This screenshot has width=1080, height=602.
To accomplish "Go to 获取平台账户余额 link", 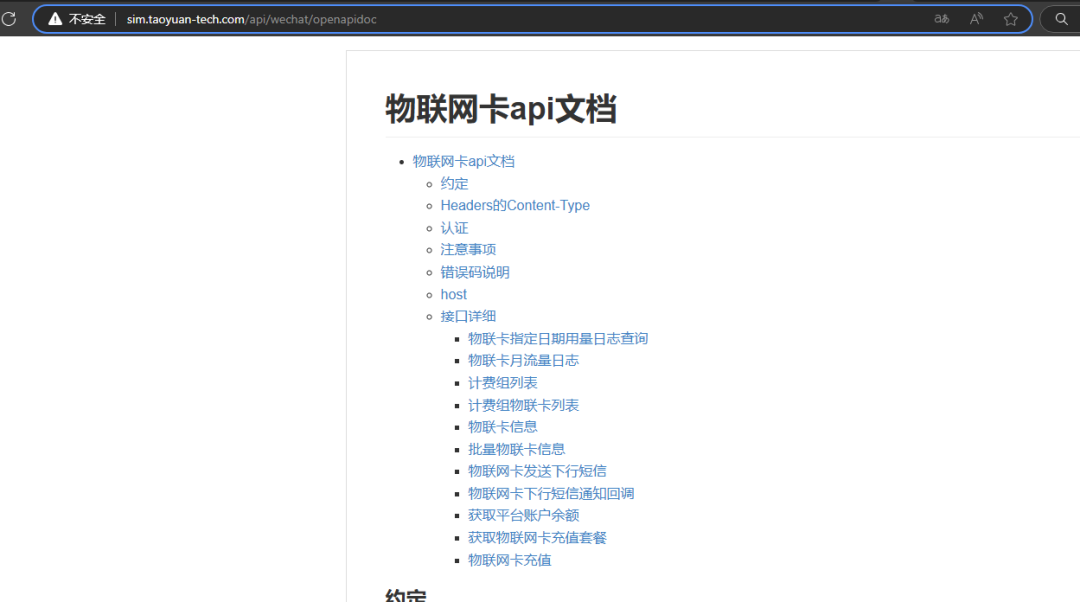I will pos(523,515).
